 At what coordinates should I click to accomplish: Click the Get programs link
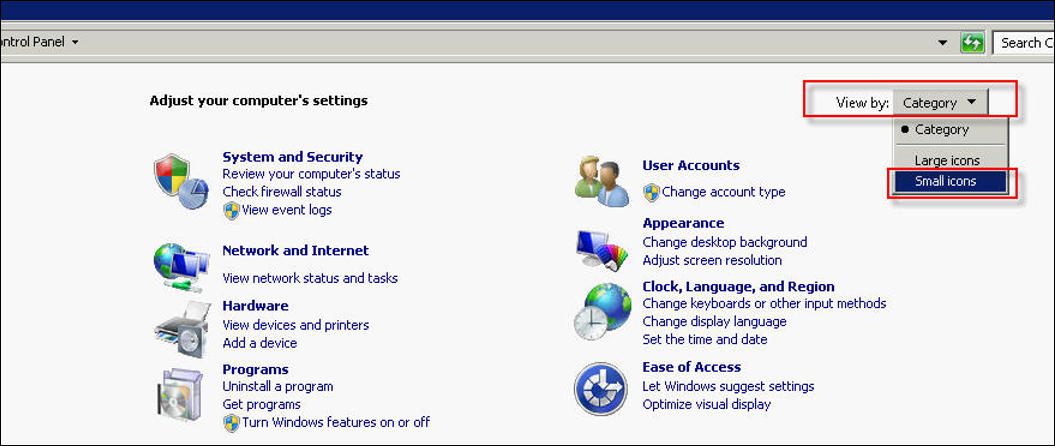(262, 405)
